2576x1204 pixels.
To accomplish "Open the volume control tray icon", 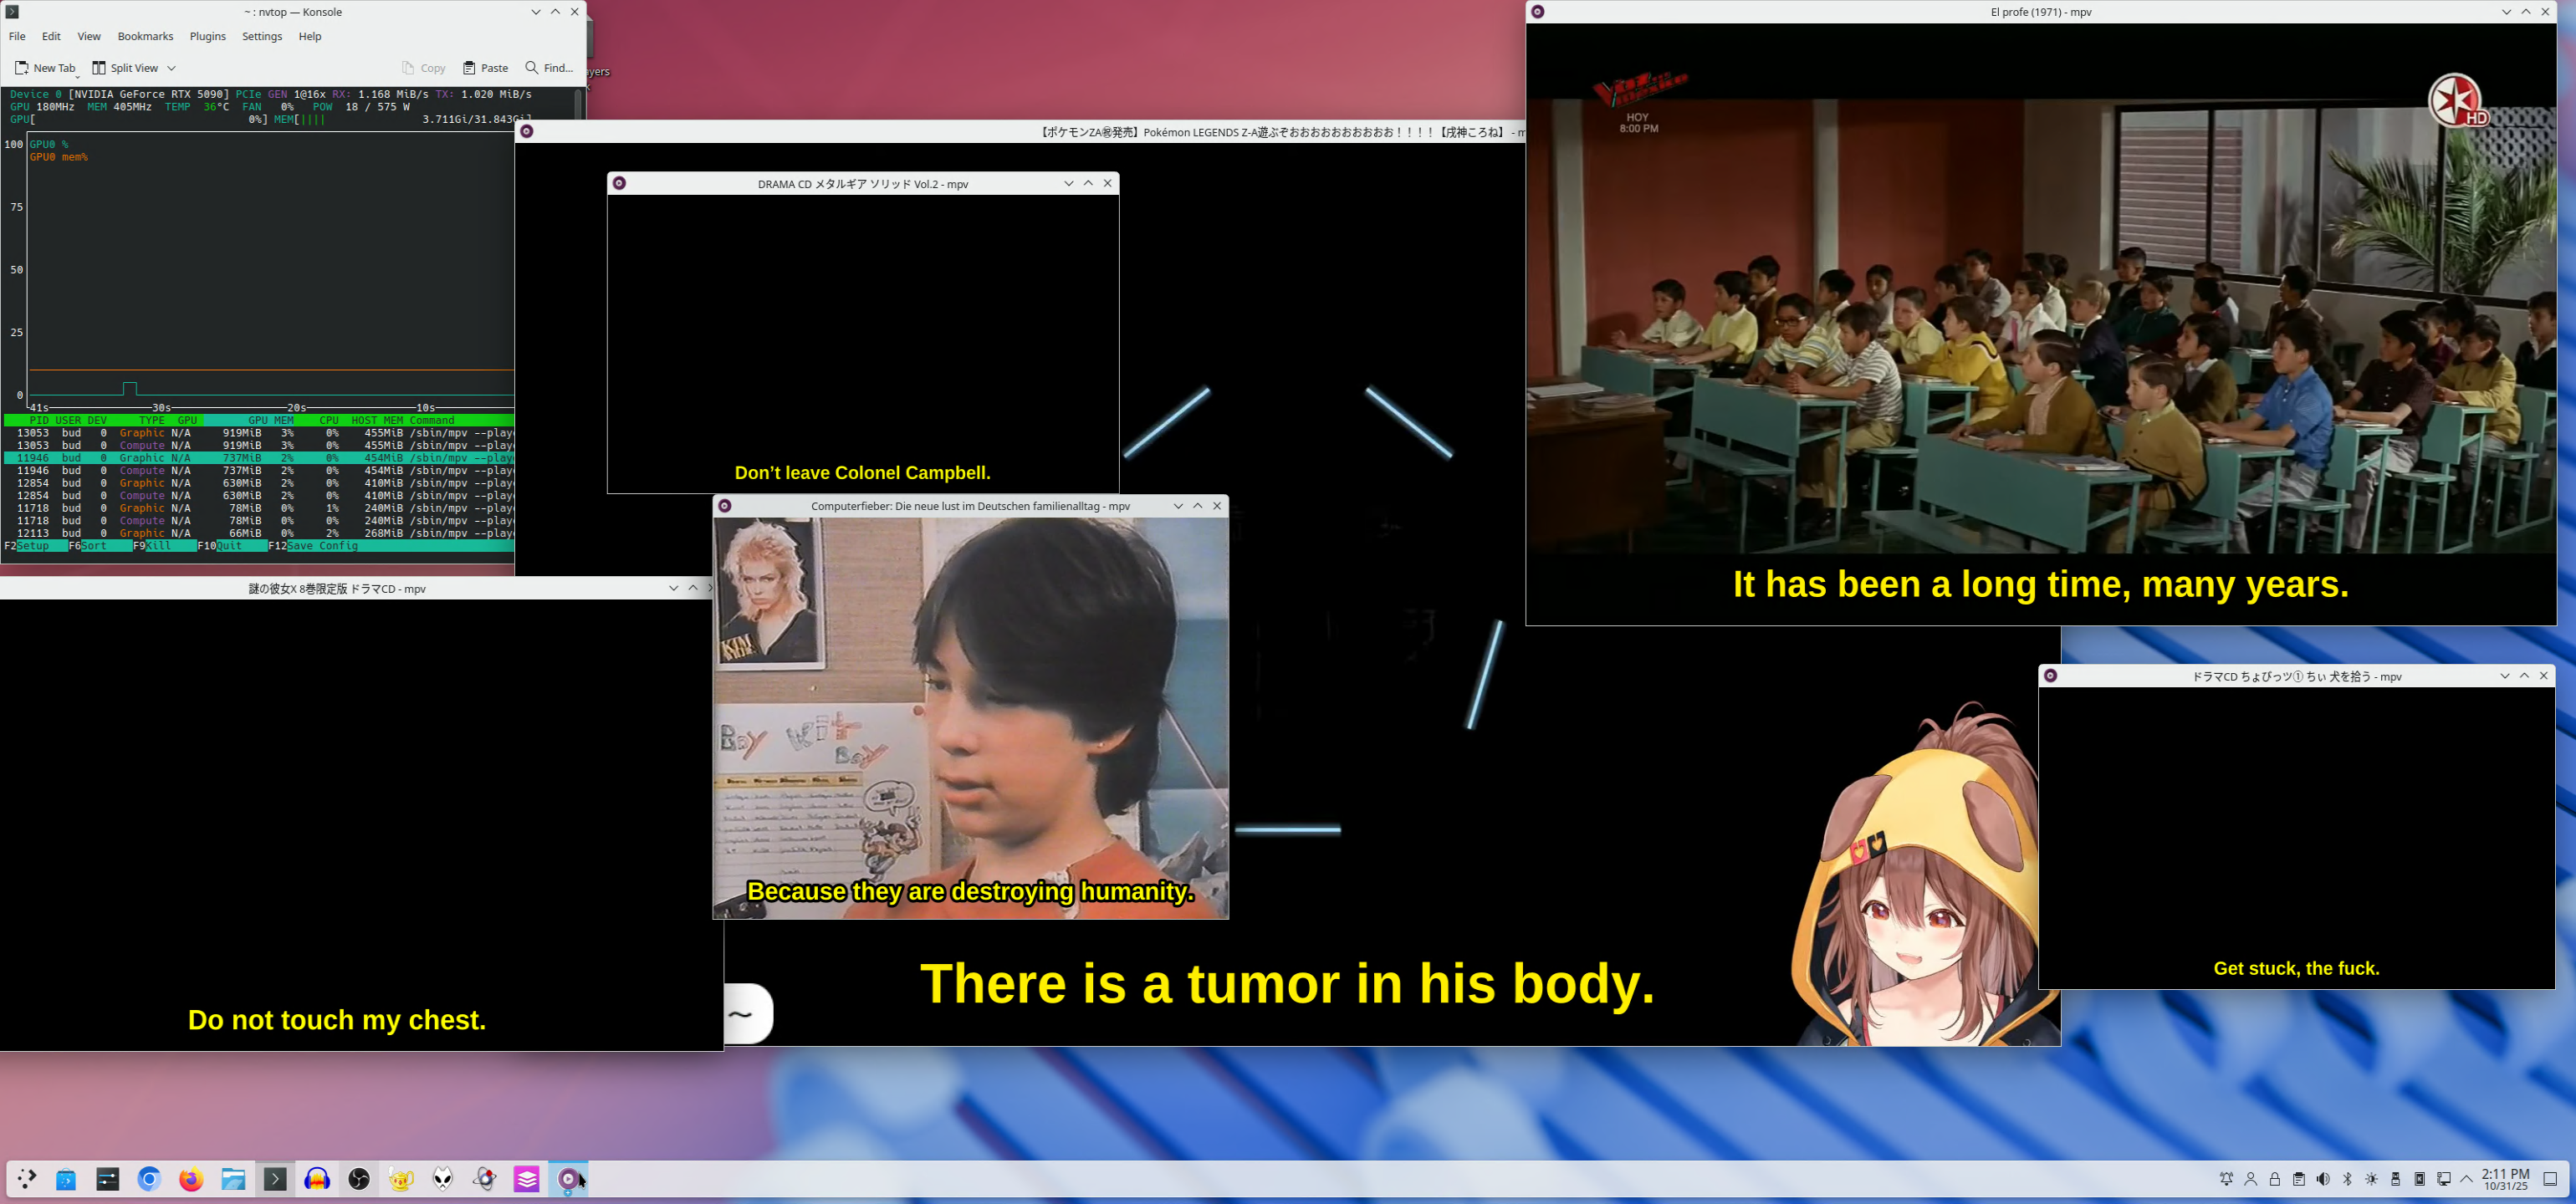I will pos(2323,1179).
